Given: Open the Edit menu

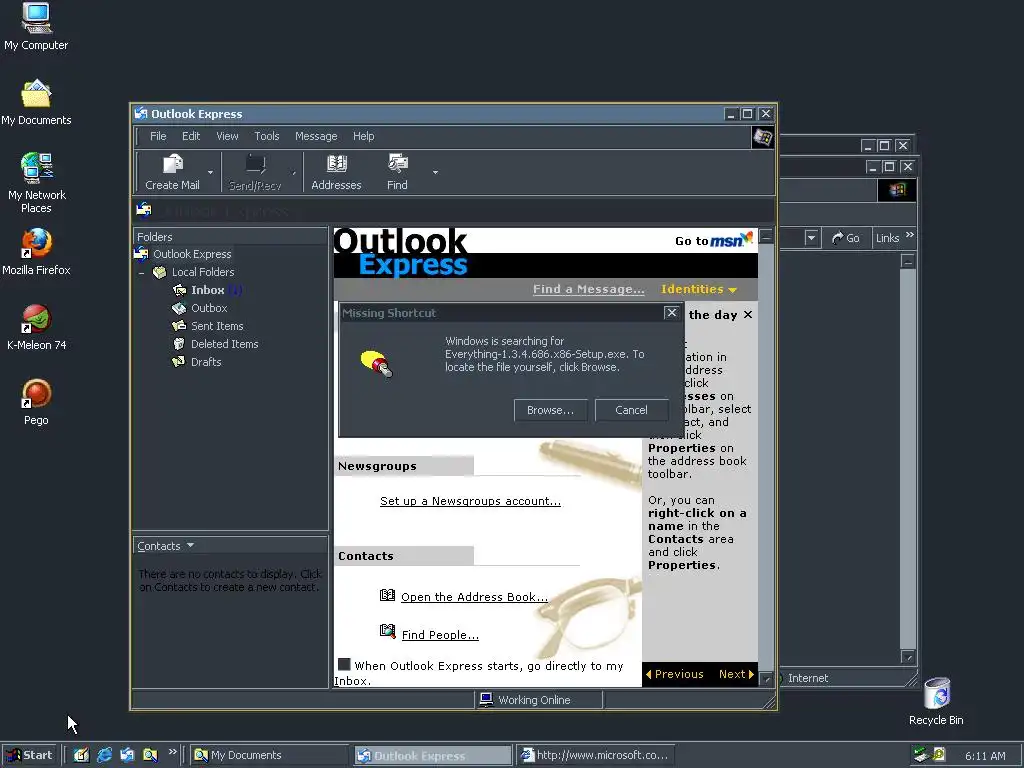Looking at the screenshot, I should pyautogui.click(x=191, y=136).
